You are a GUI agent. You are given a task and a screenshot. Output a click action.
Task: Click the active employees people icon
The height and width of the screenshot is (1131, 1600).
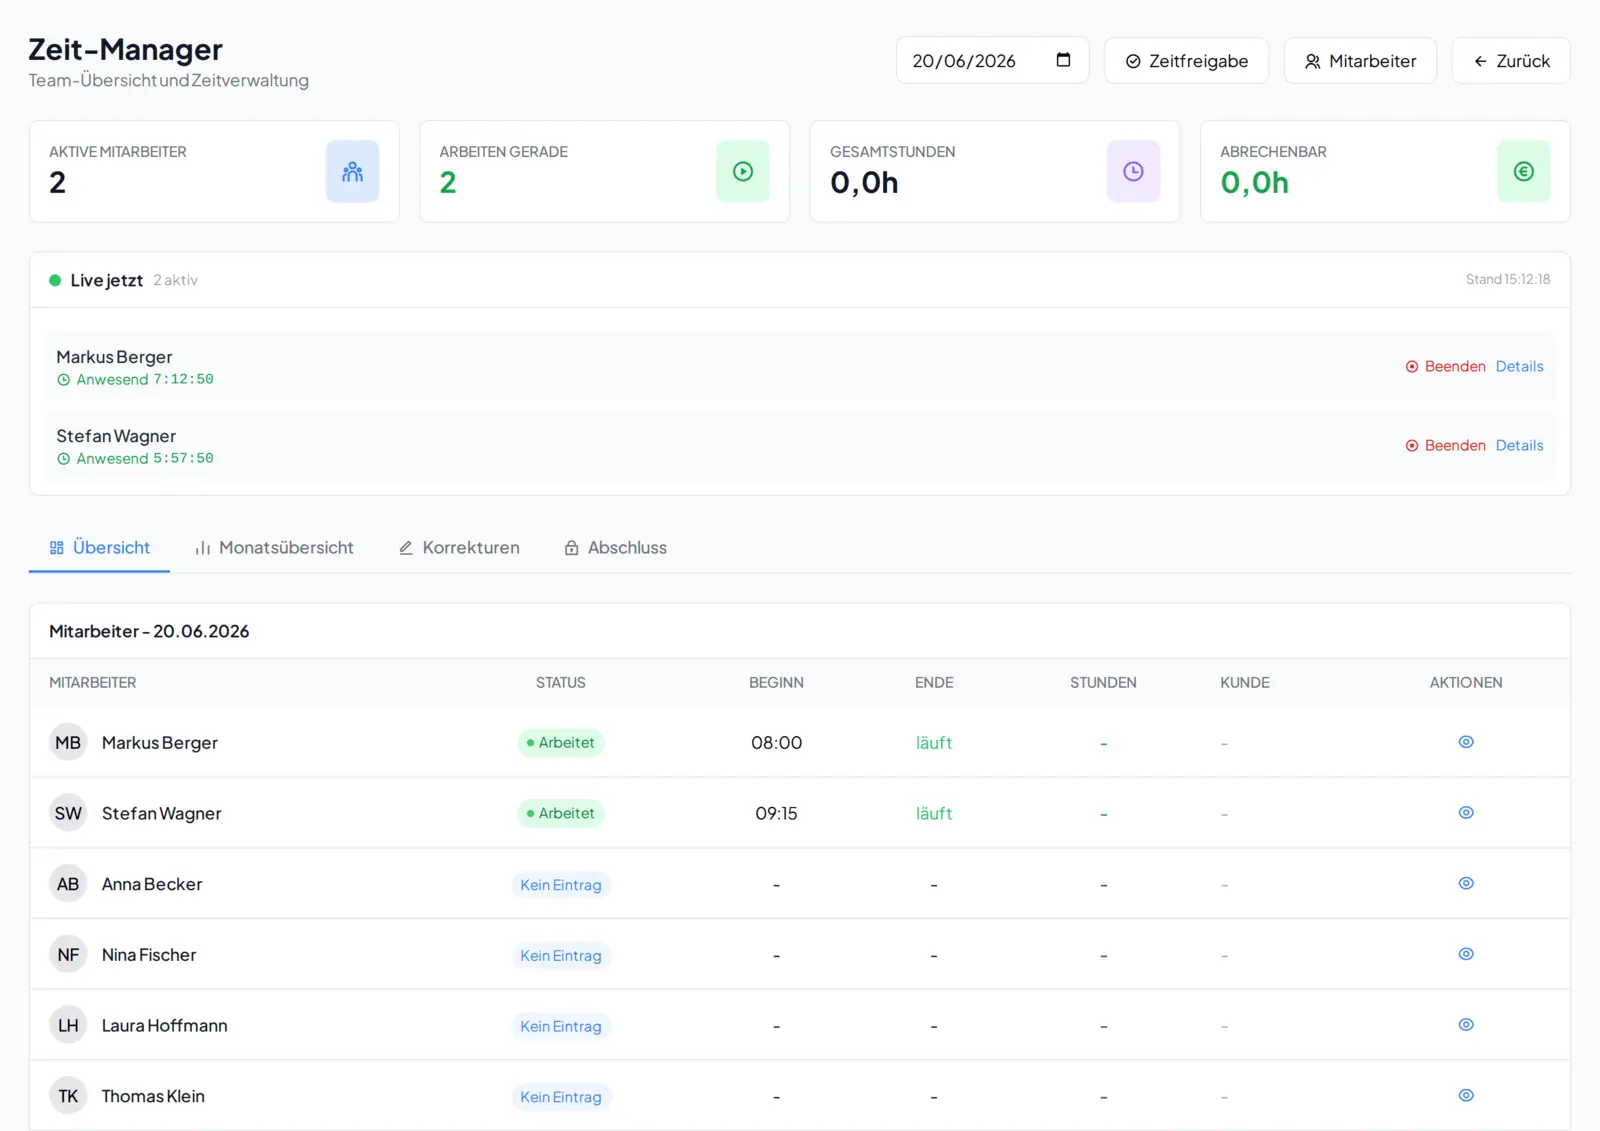(x=352, y=172)
